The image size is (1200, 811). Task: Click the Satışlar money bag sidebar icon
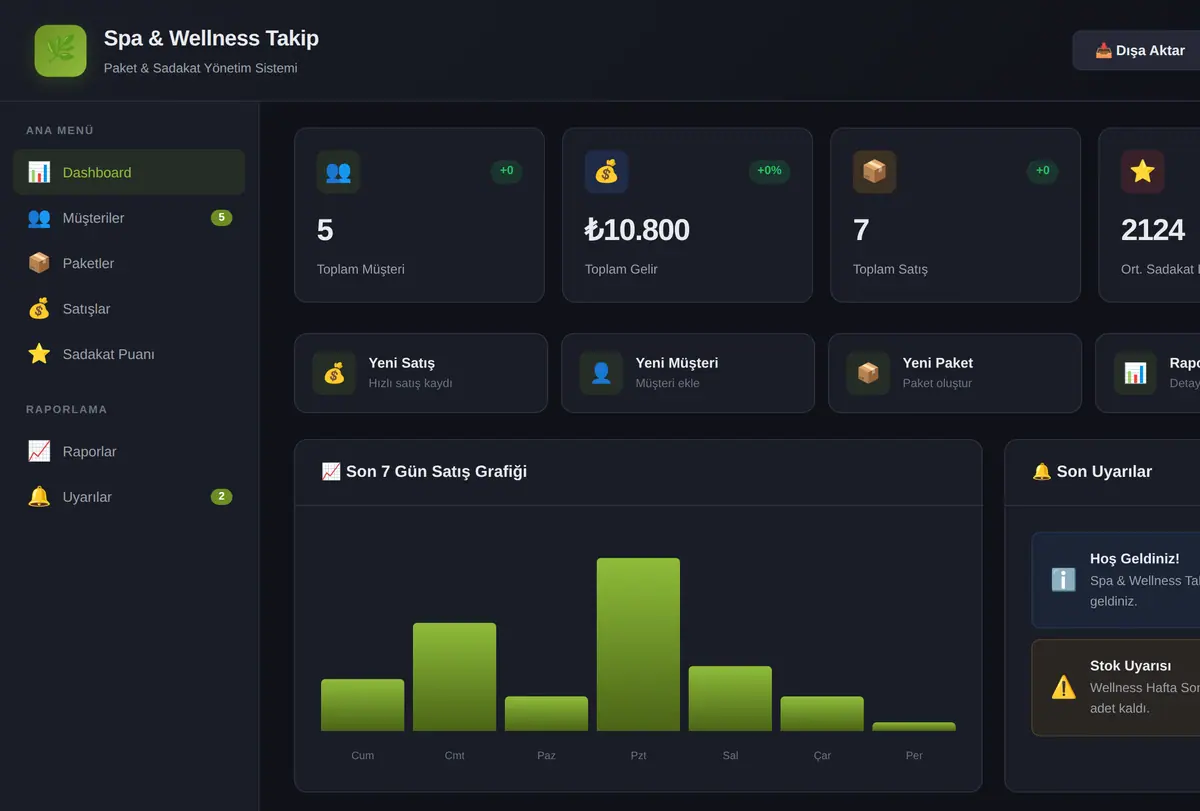(x=39, y=309)
